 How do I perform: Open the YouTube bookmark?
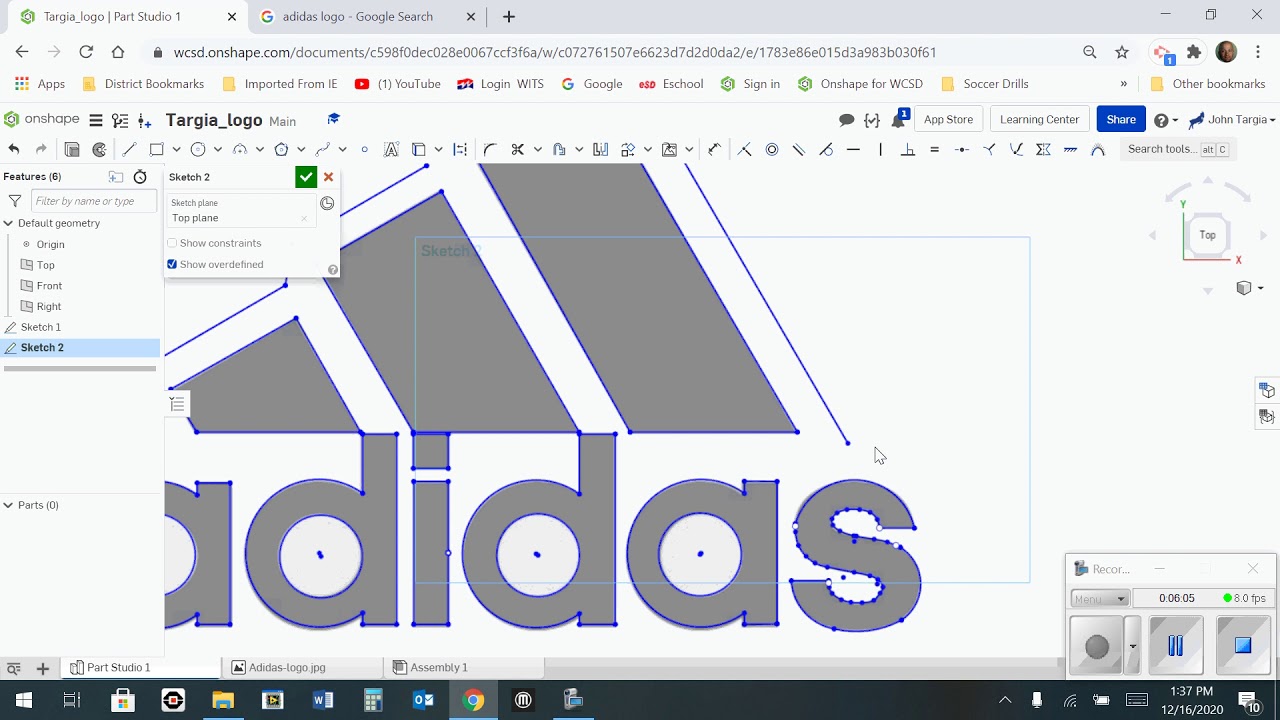pyautogui.click(x=398, y=84)
